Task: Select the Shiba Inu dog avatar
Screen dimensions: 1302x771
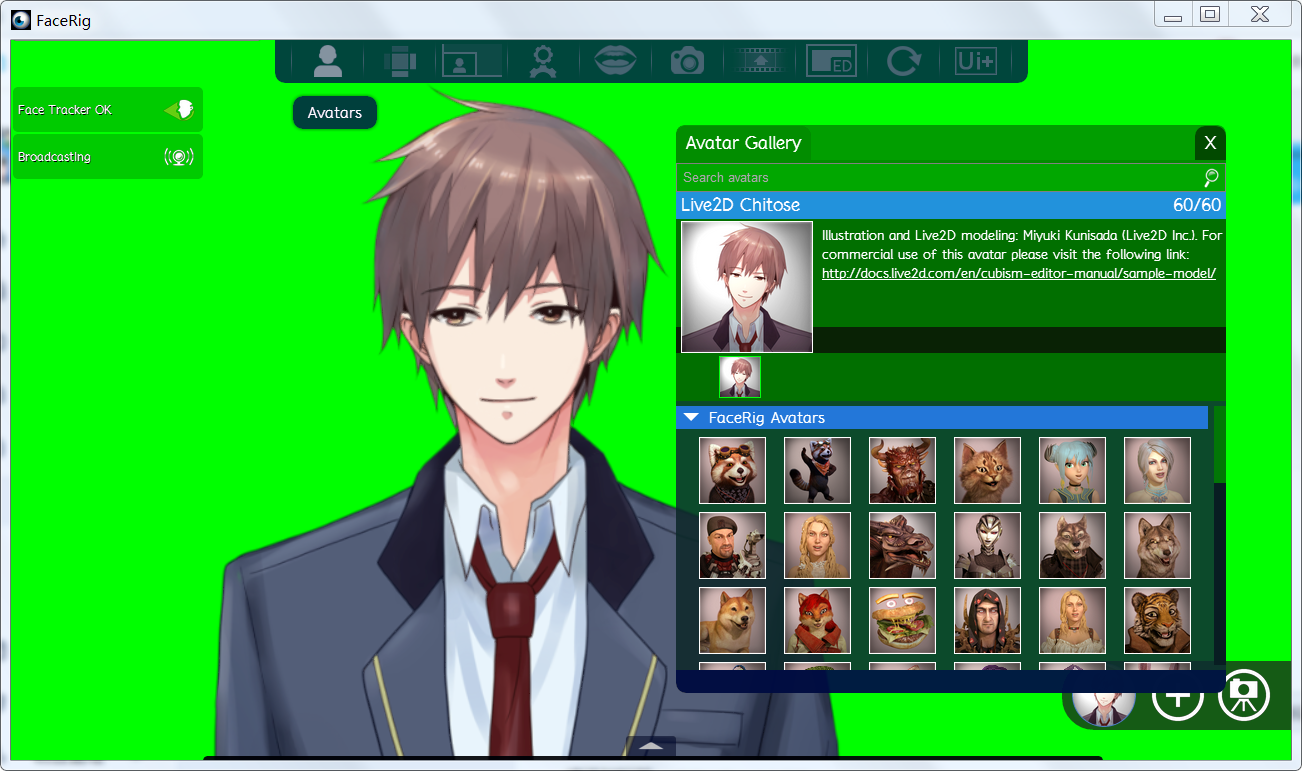Action: [x=732, y=620]
